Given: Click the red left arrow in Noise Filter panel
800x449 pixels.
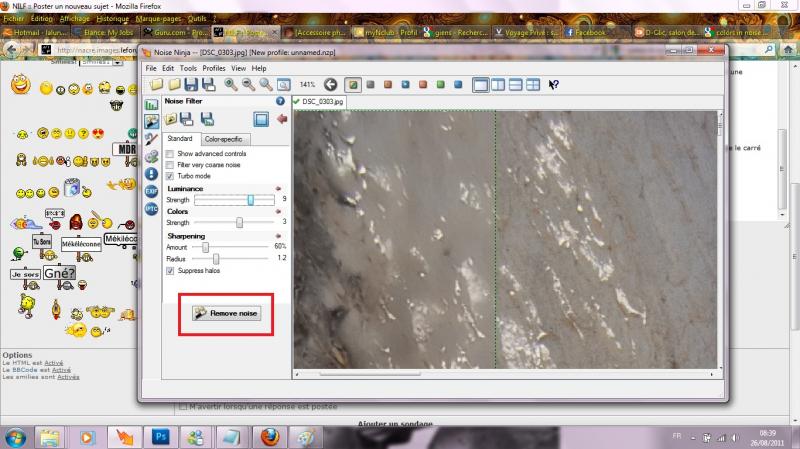Looking at the screenshot, I should [x=282, y=119].
